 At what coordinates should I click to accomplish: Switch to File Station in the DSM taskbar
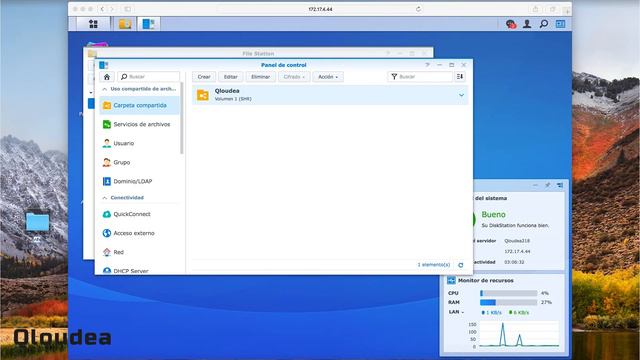[x=125, y=24]
